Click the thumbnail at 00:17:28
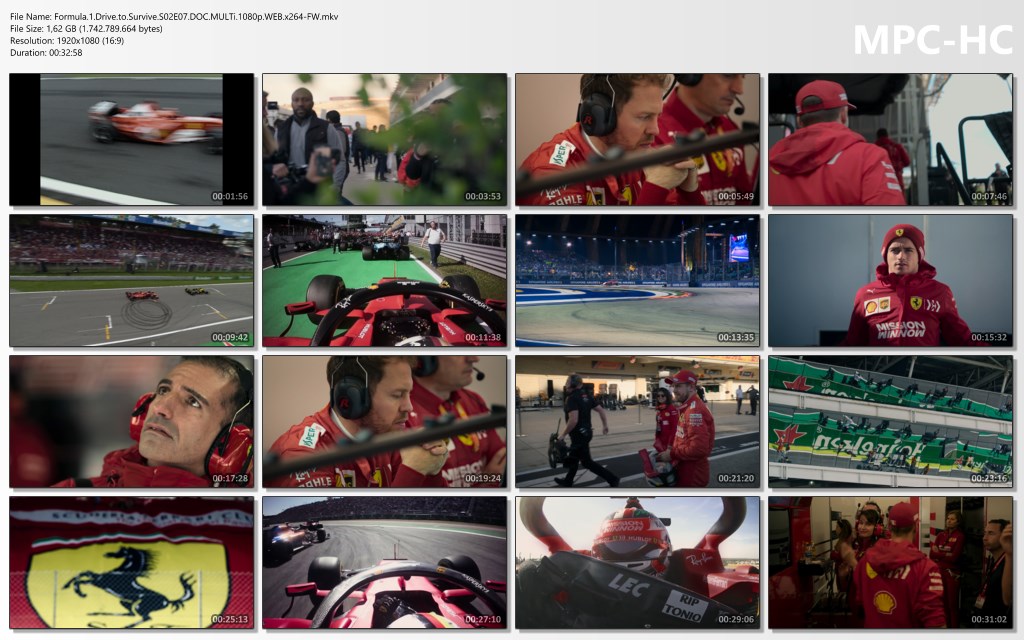Viewport: 1024px width, 640px height. coord(131,421)
